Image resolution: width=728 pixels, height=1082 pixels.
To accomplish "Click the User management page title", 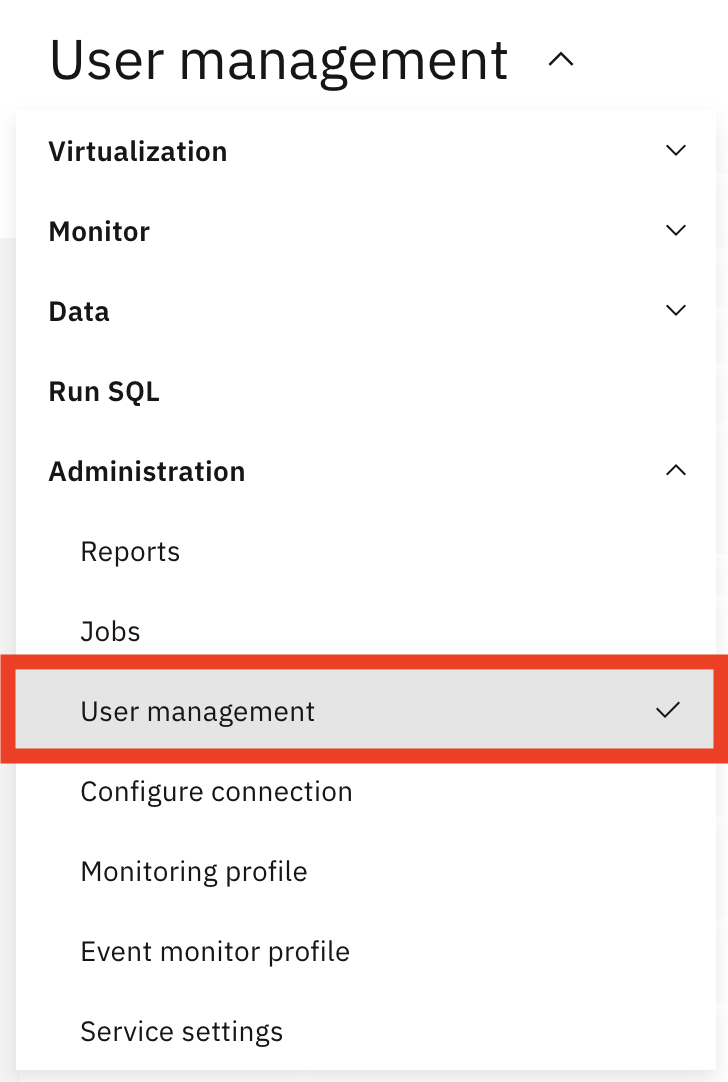I will coord(278,60).
